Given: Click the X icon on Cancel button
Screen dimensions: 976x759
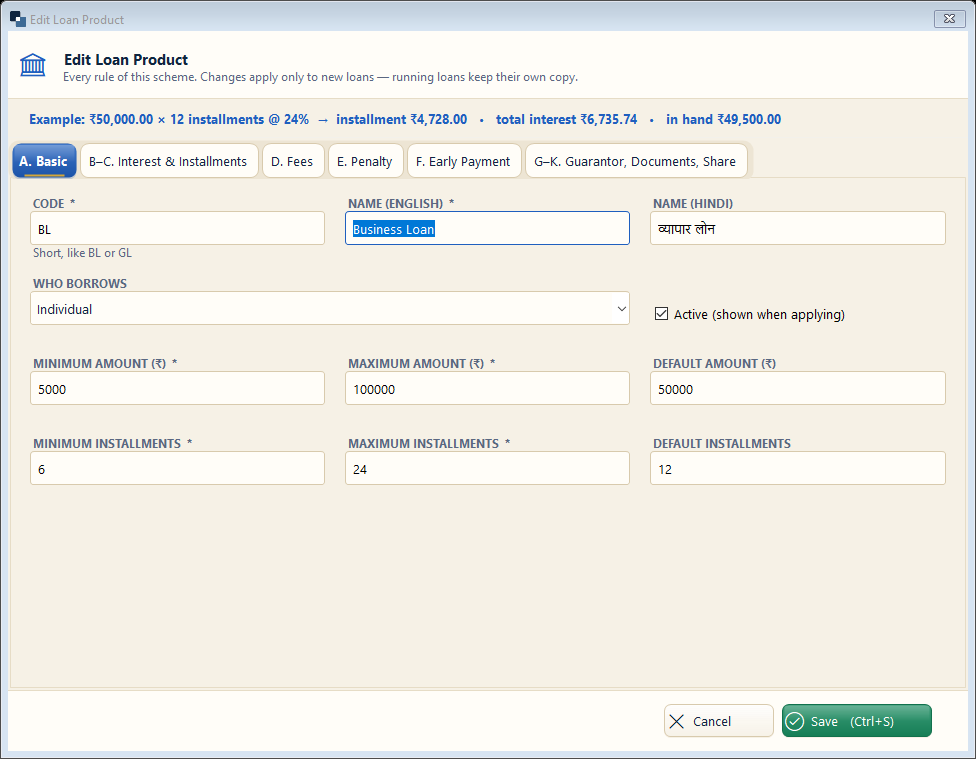Looking at the screenshot, I should [677, 721].
